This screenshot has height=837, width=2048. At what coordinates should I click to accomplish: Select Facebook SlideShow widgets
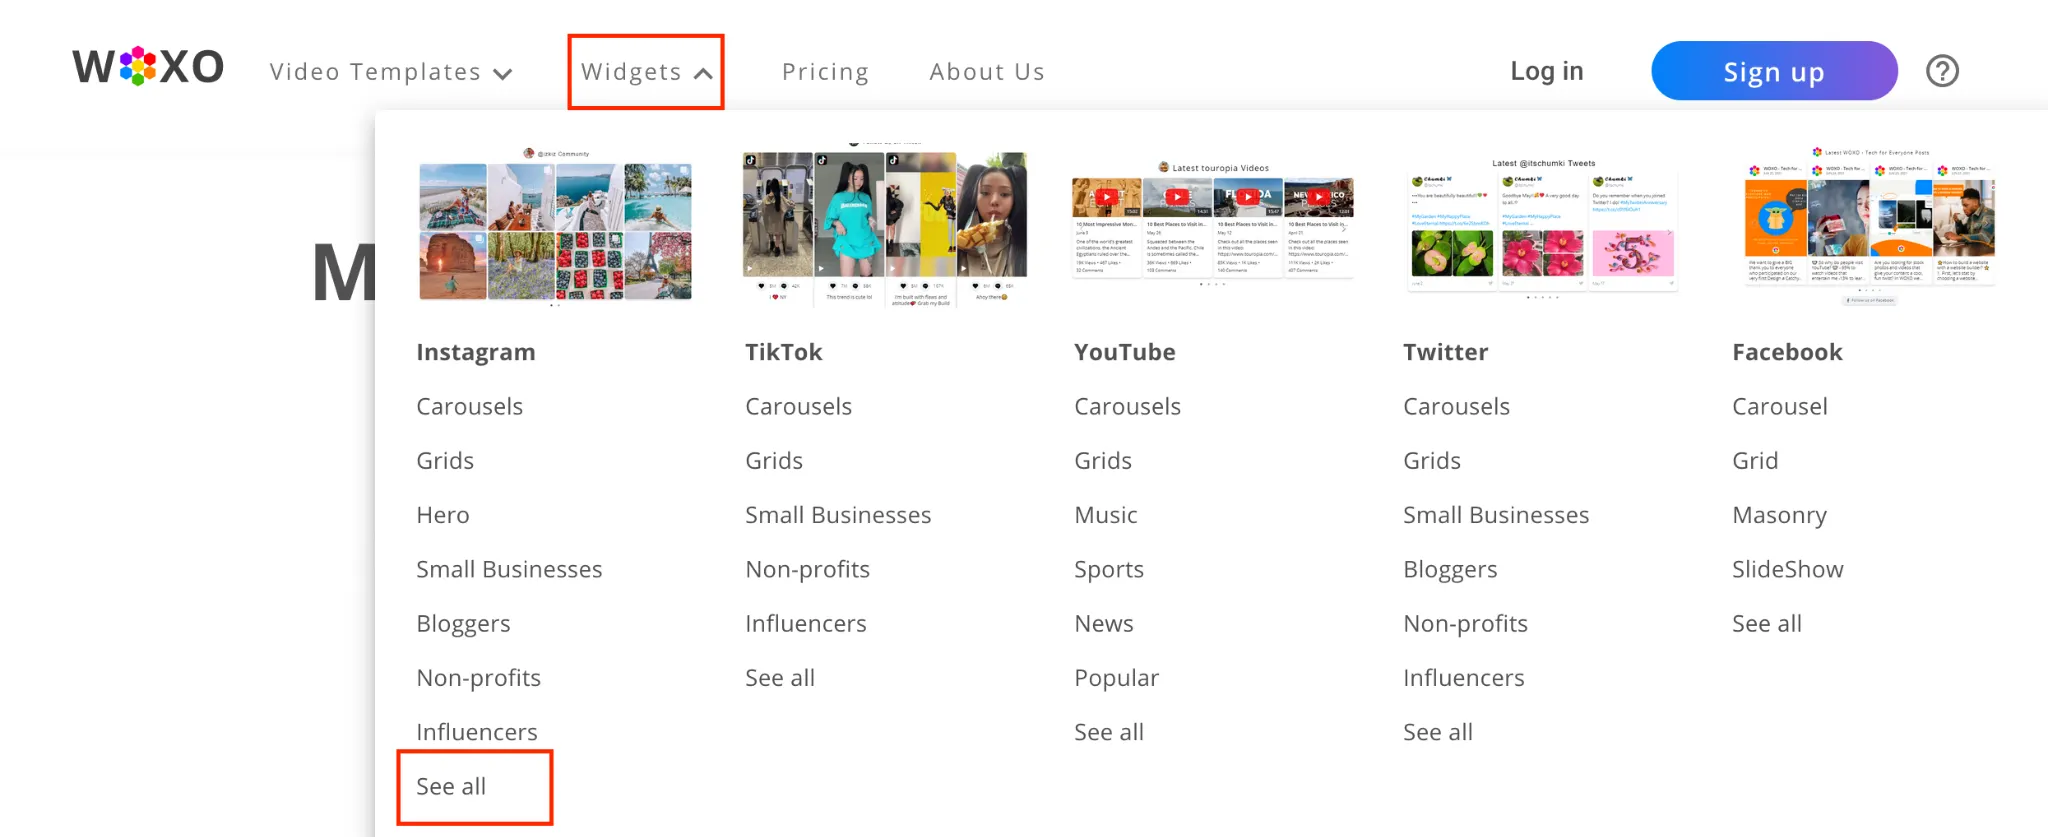[x=1787, y=570]
